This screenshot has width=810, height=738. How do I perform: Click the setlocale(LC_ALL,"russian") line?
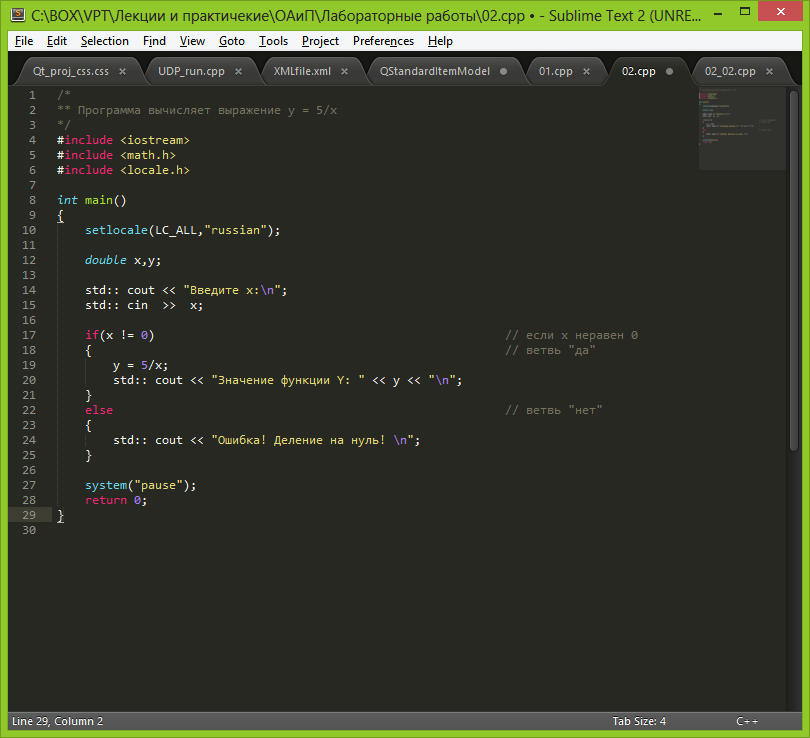point(182,230)
